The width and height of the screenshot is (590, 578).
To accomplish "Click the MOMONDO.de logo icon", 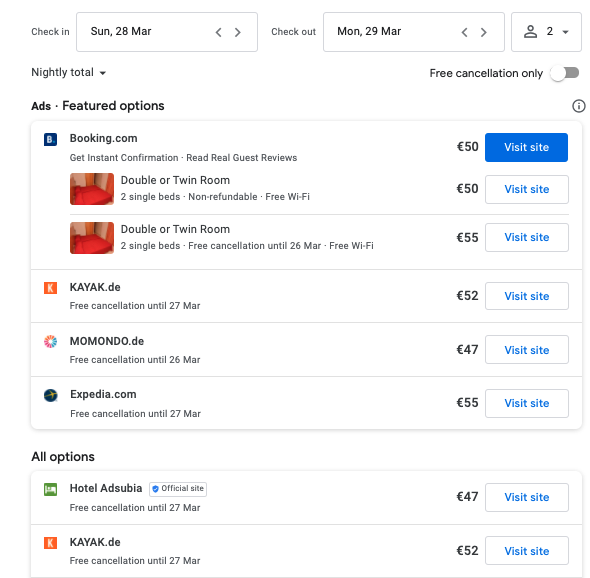I will coord(50,341).
